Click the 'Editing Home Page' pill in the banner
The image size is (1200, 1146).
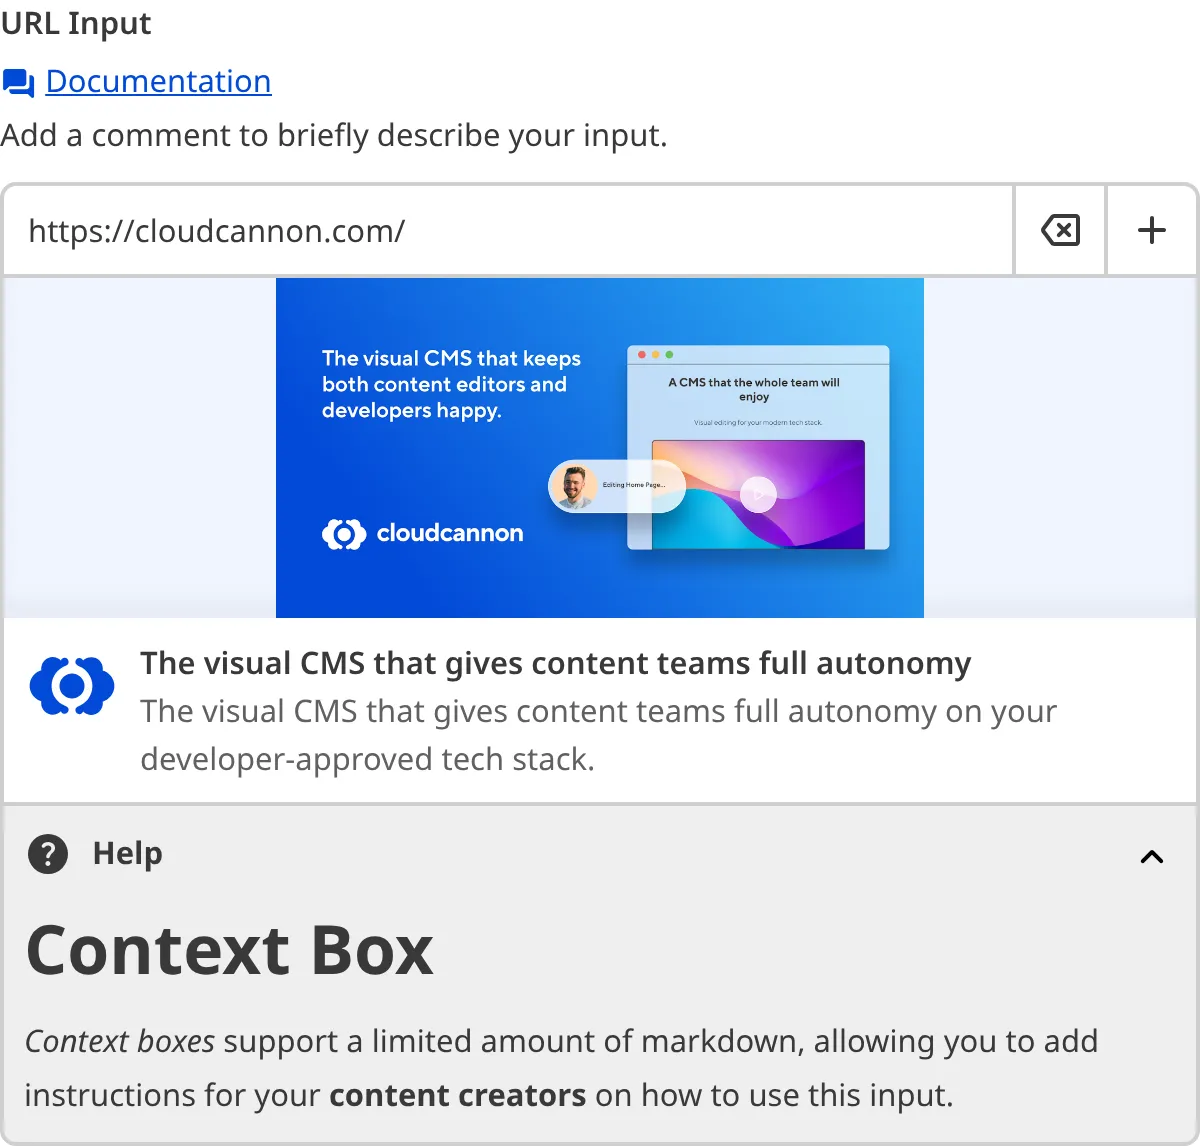tap(634, 486)
